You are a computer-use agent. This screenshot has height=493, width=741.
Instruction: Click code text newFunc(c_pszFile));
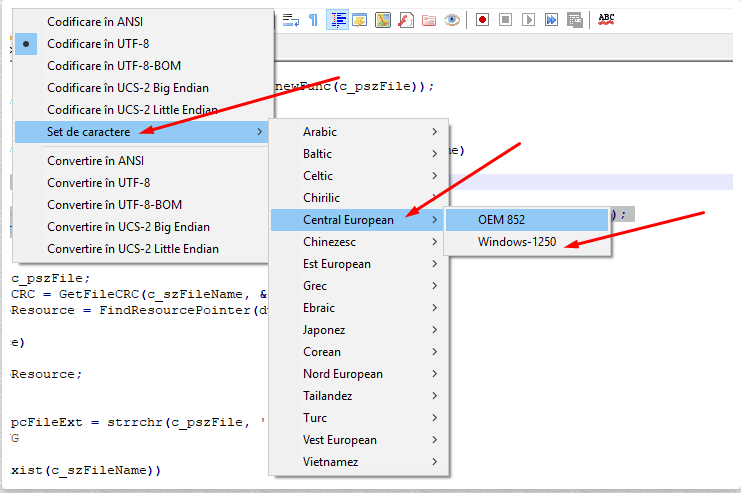354,86
